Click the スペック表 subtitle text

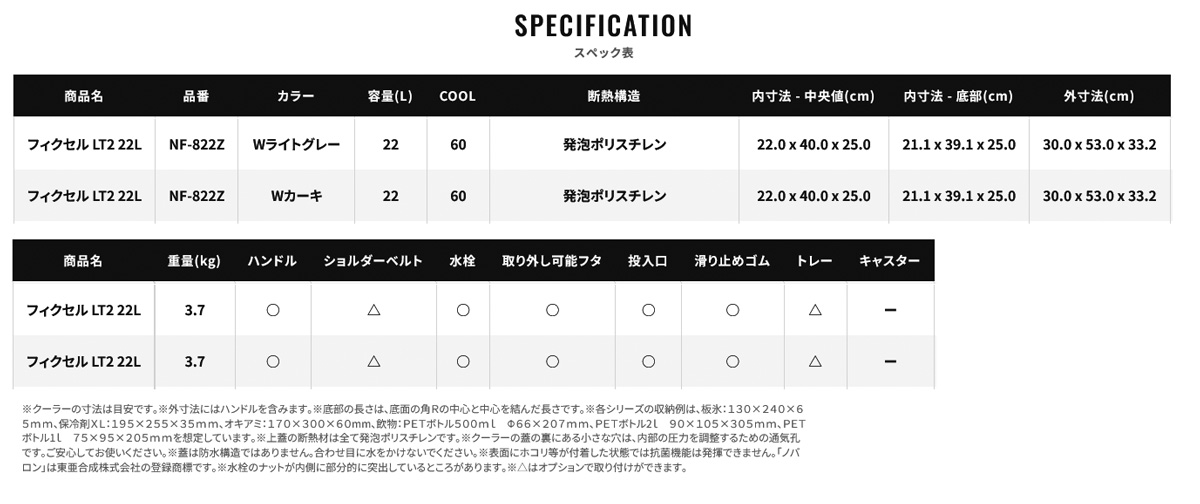604,53
